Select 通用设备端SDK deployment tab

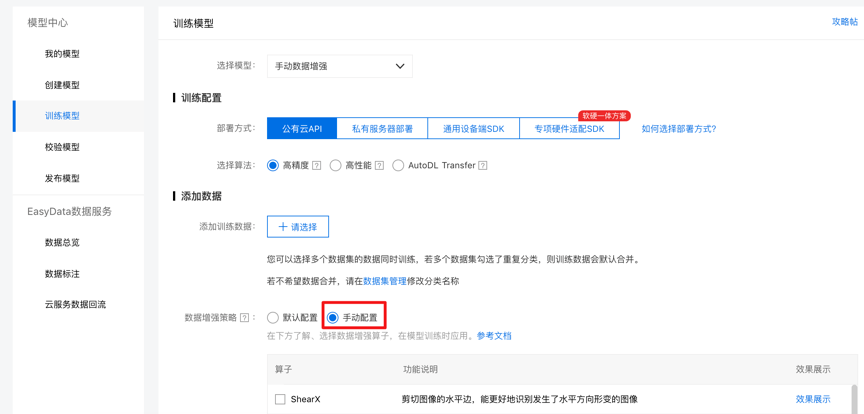coord(474,129)
